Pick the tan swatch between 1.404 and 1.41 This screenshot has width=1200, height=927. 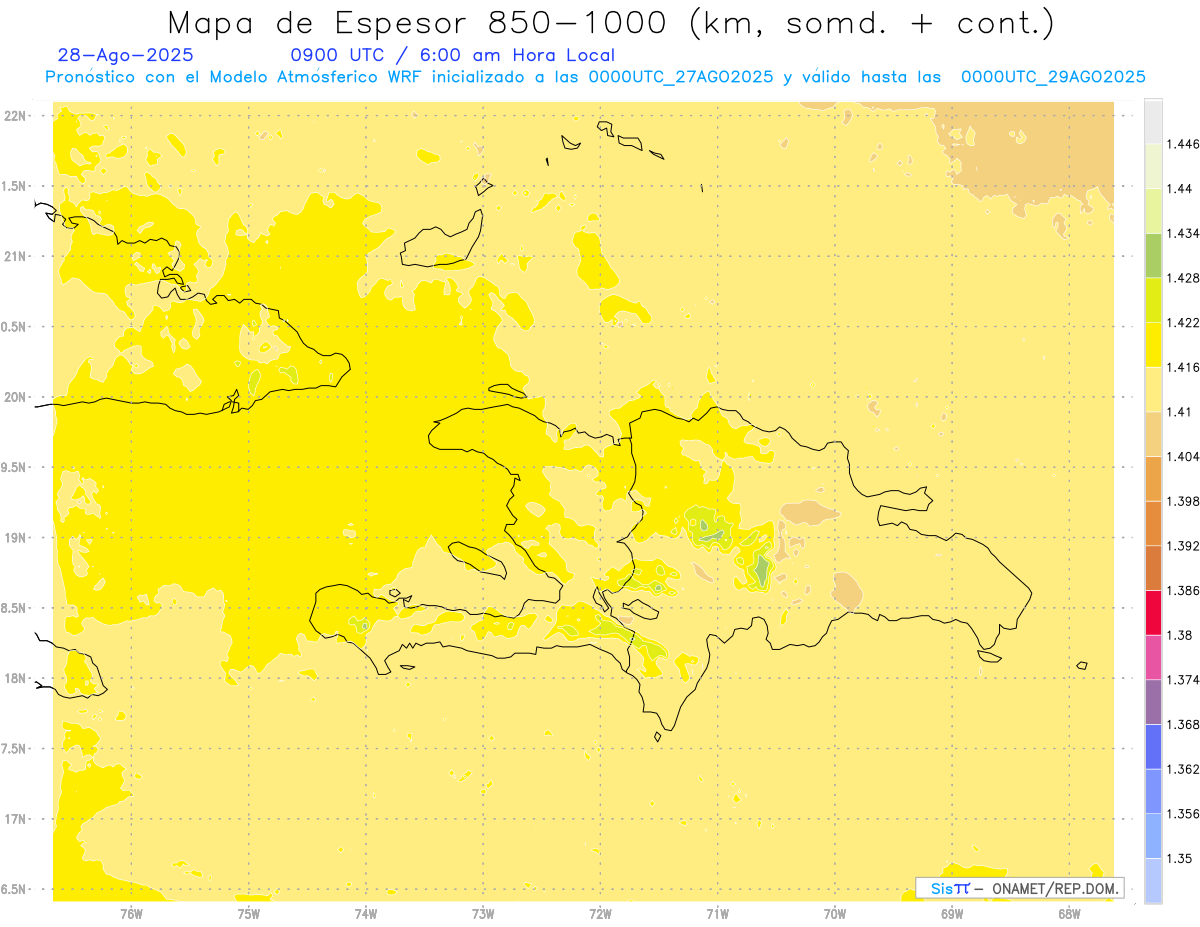(1153, 433)
